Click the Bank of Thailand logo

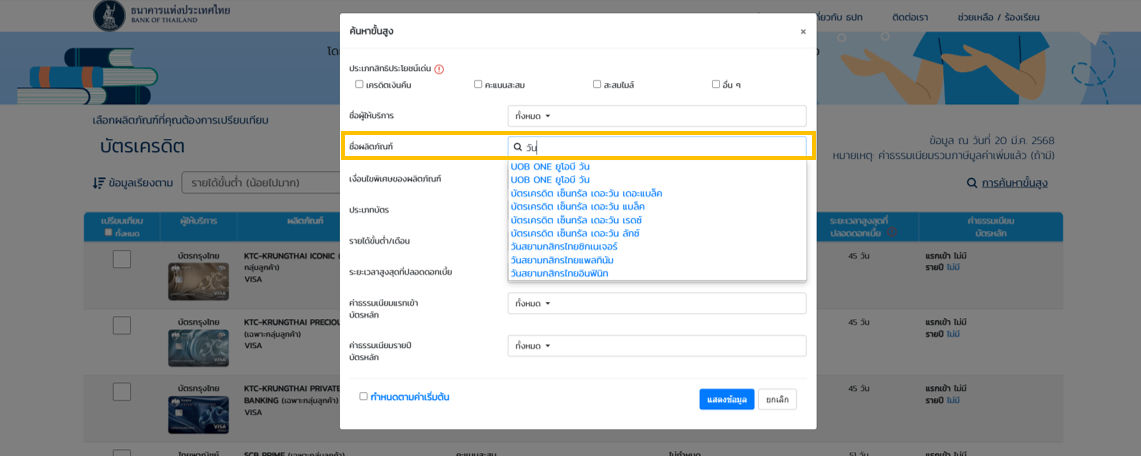click(109, 15)
